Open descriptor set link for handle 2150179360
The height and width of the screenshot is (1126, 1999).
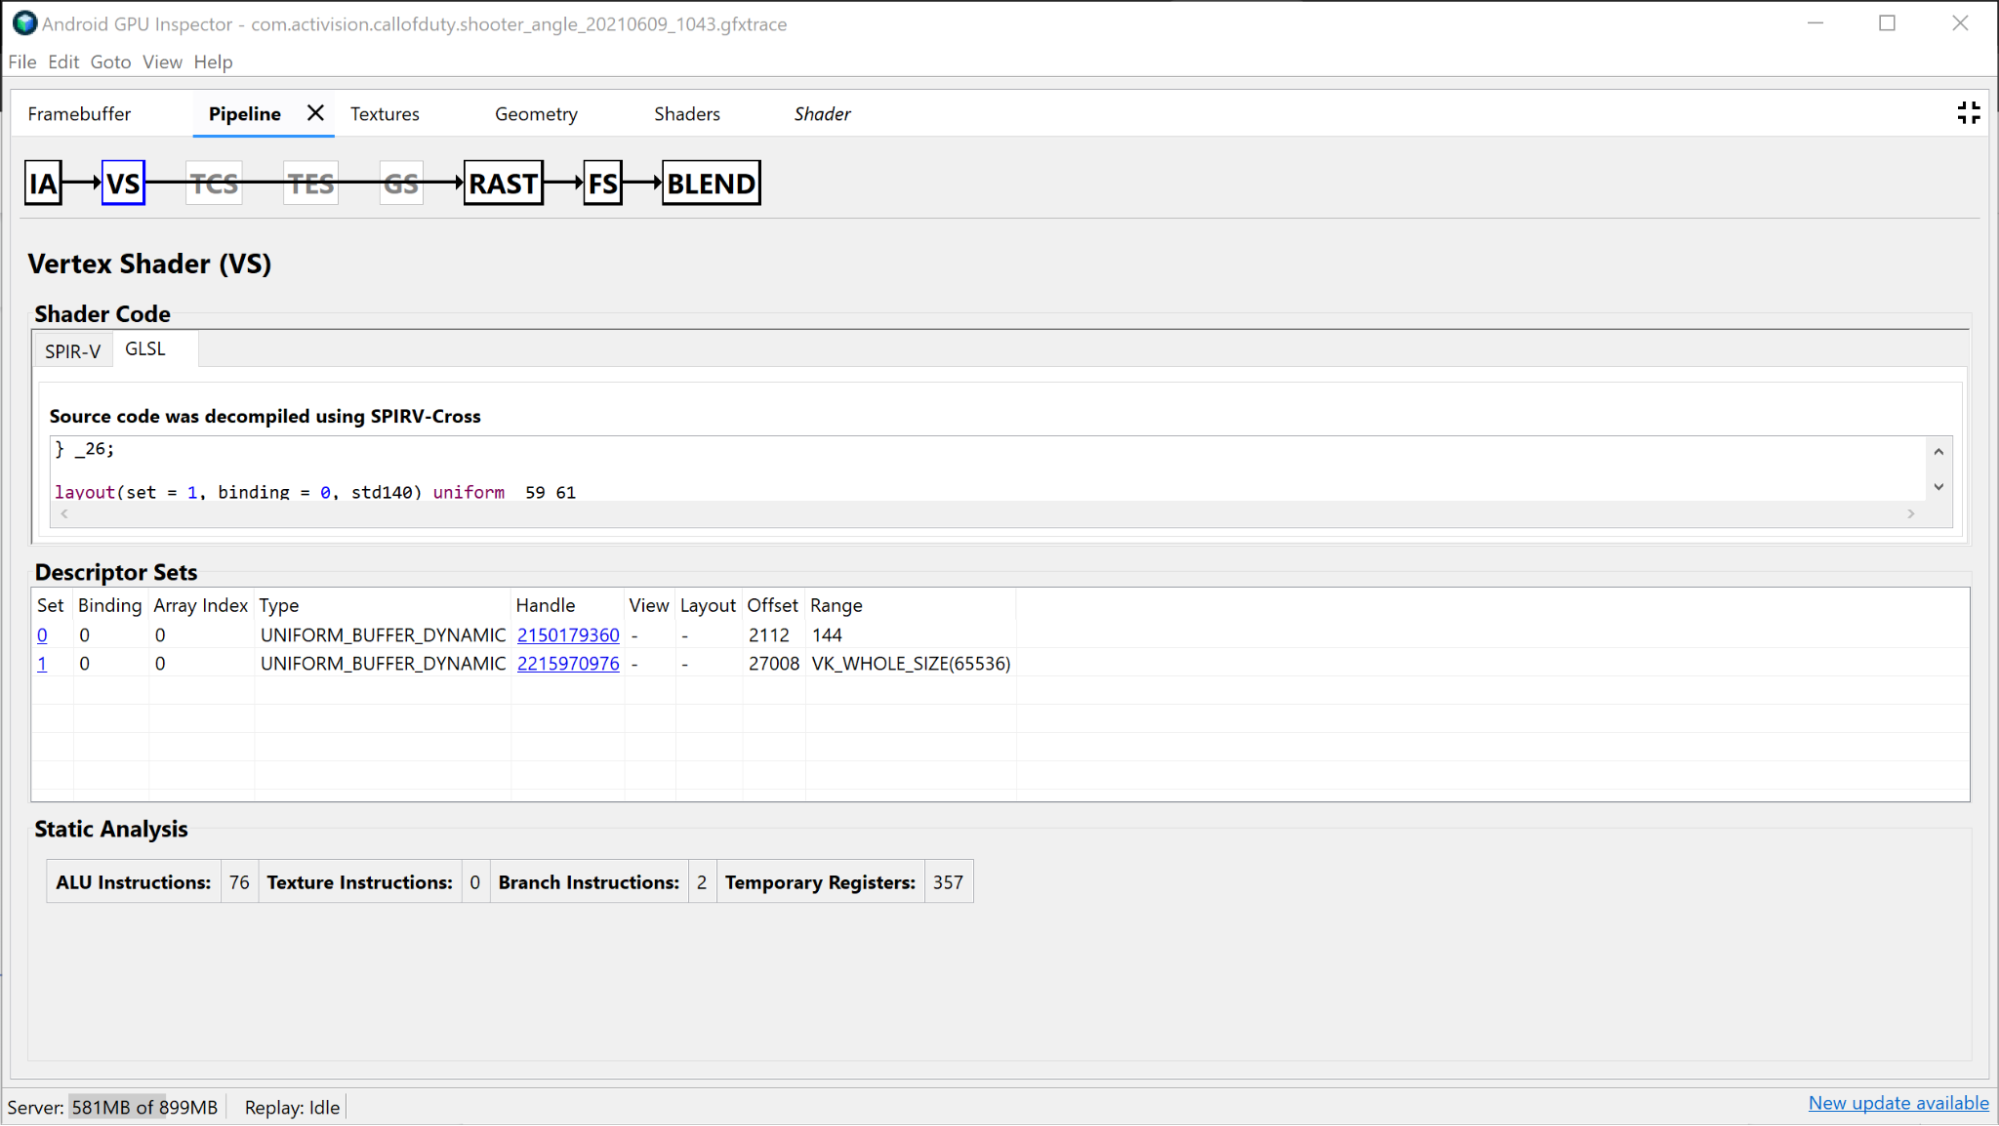point(567,634)
